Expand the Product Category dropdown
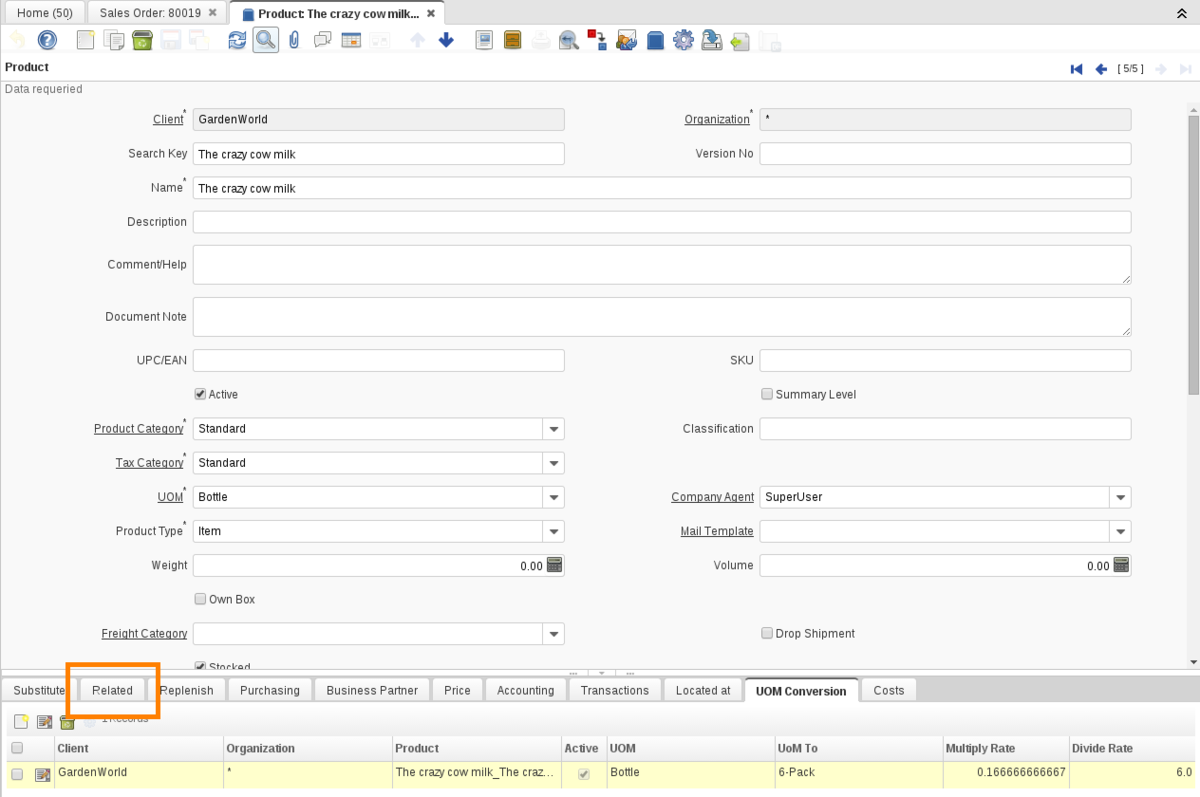1200x797 pixels. pos(554,429)
